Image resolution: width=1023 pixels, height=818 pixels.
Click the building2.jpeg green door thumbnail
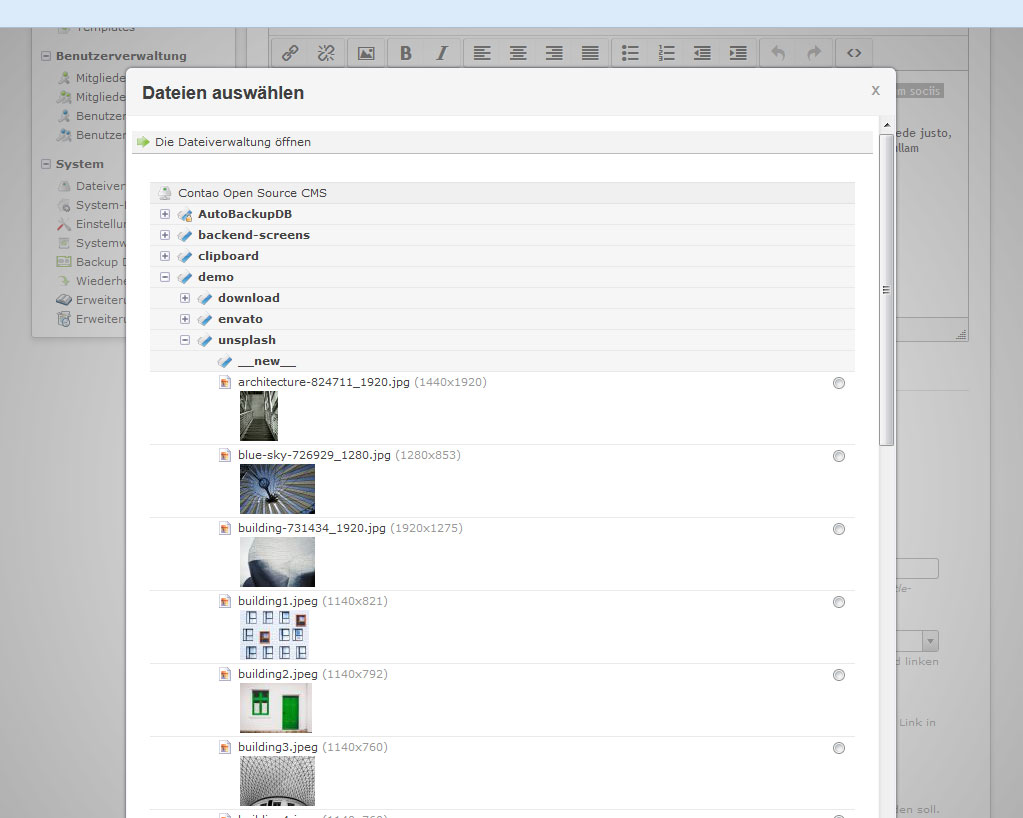[276, 708]
